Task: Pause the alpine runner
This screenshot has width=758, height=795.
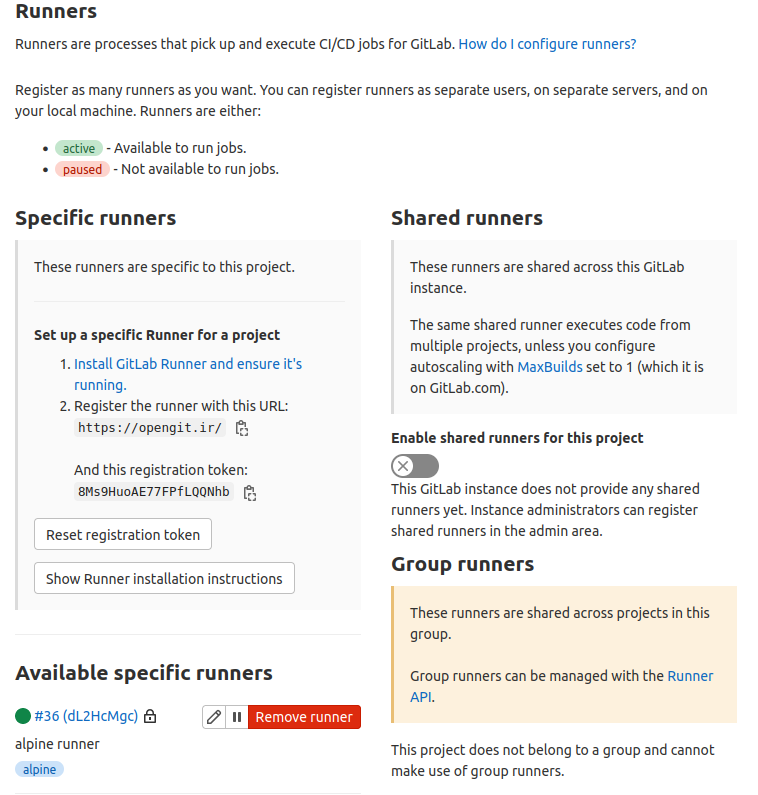Action: click(237, 717)
